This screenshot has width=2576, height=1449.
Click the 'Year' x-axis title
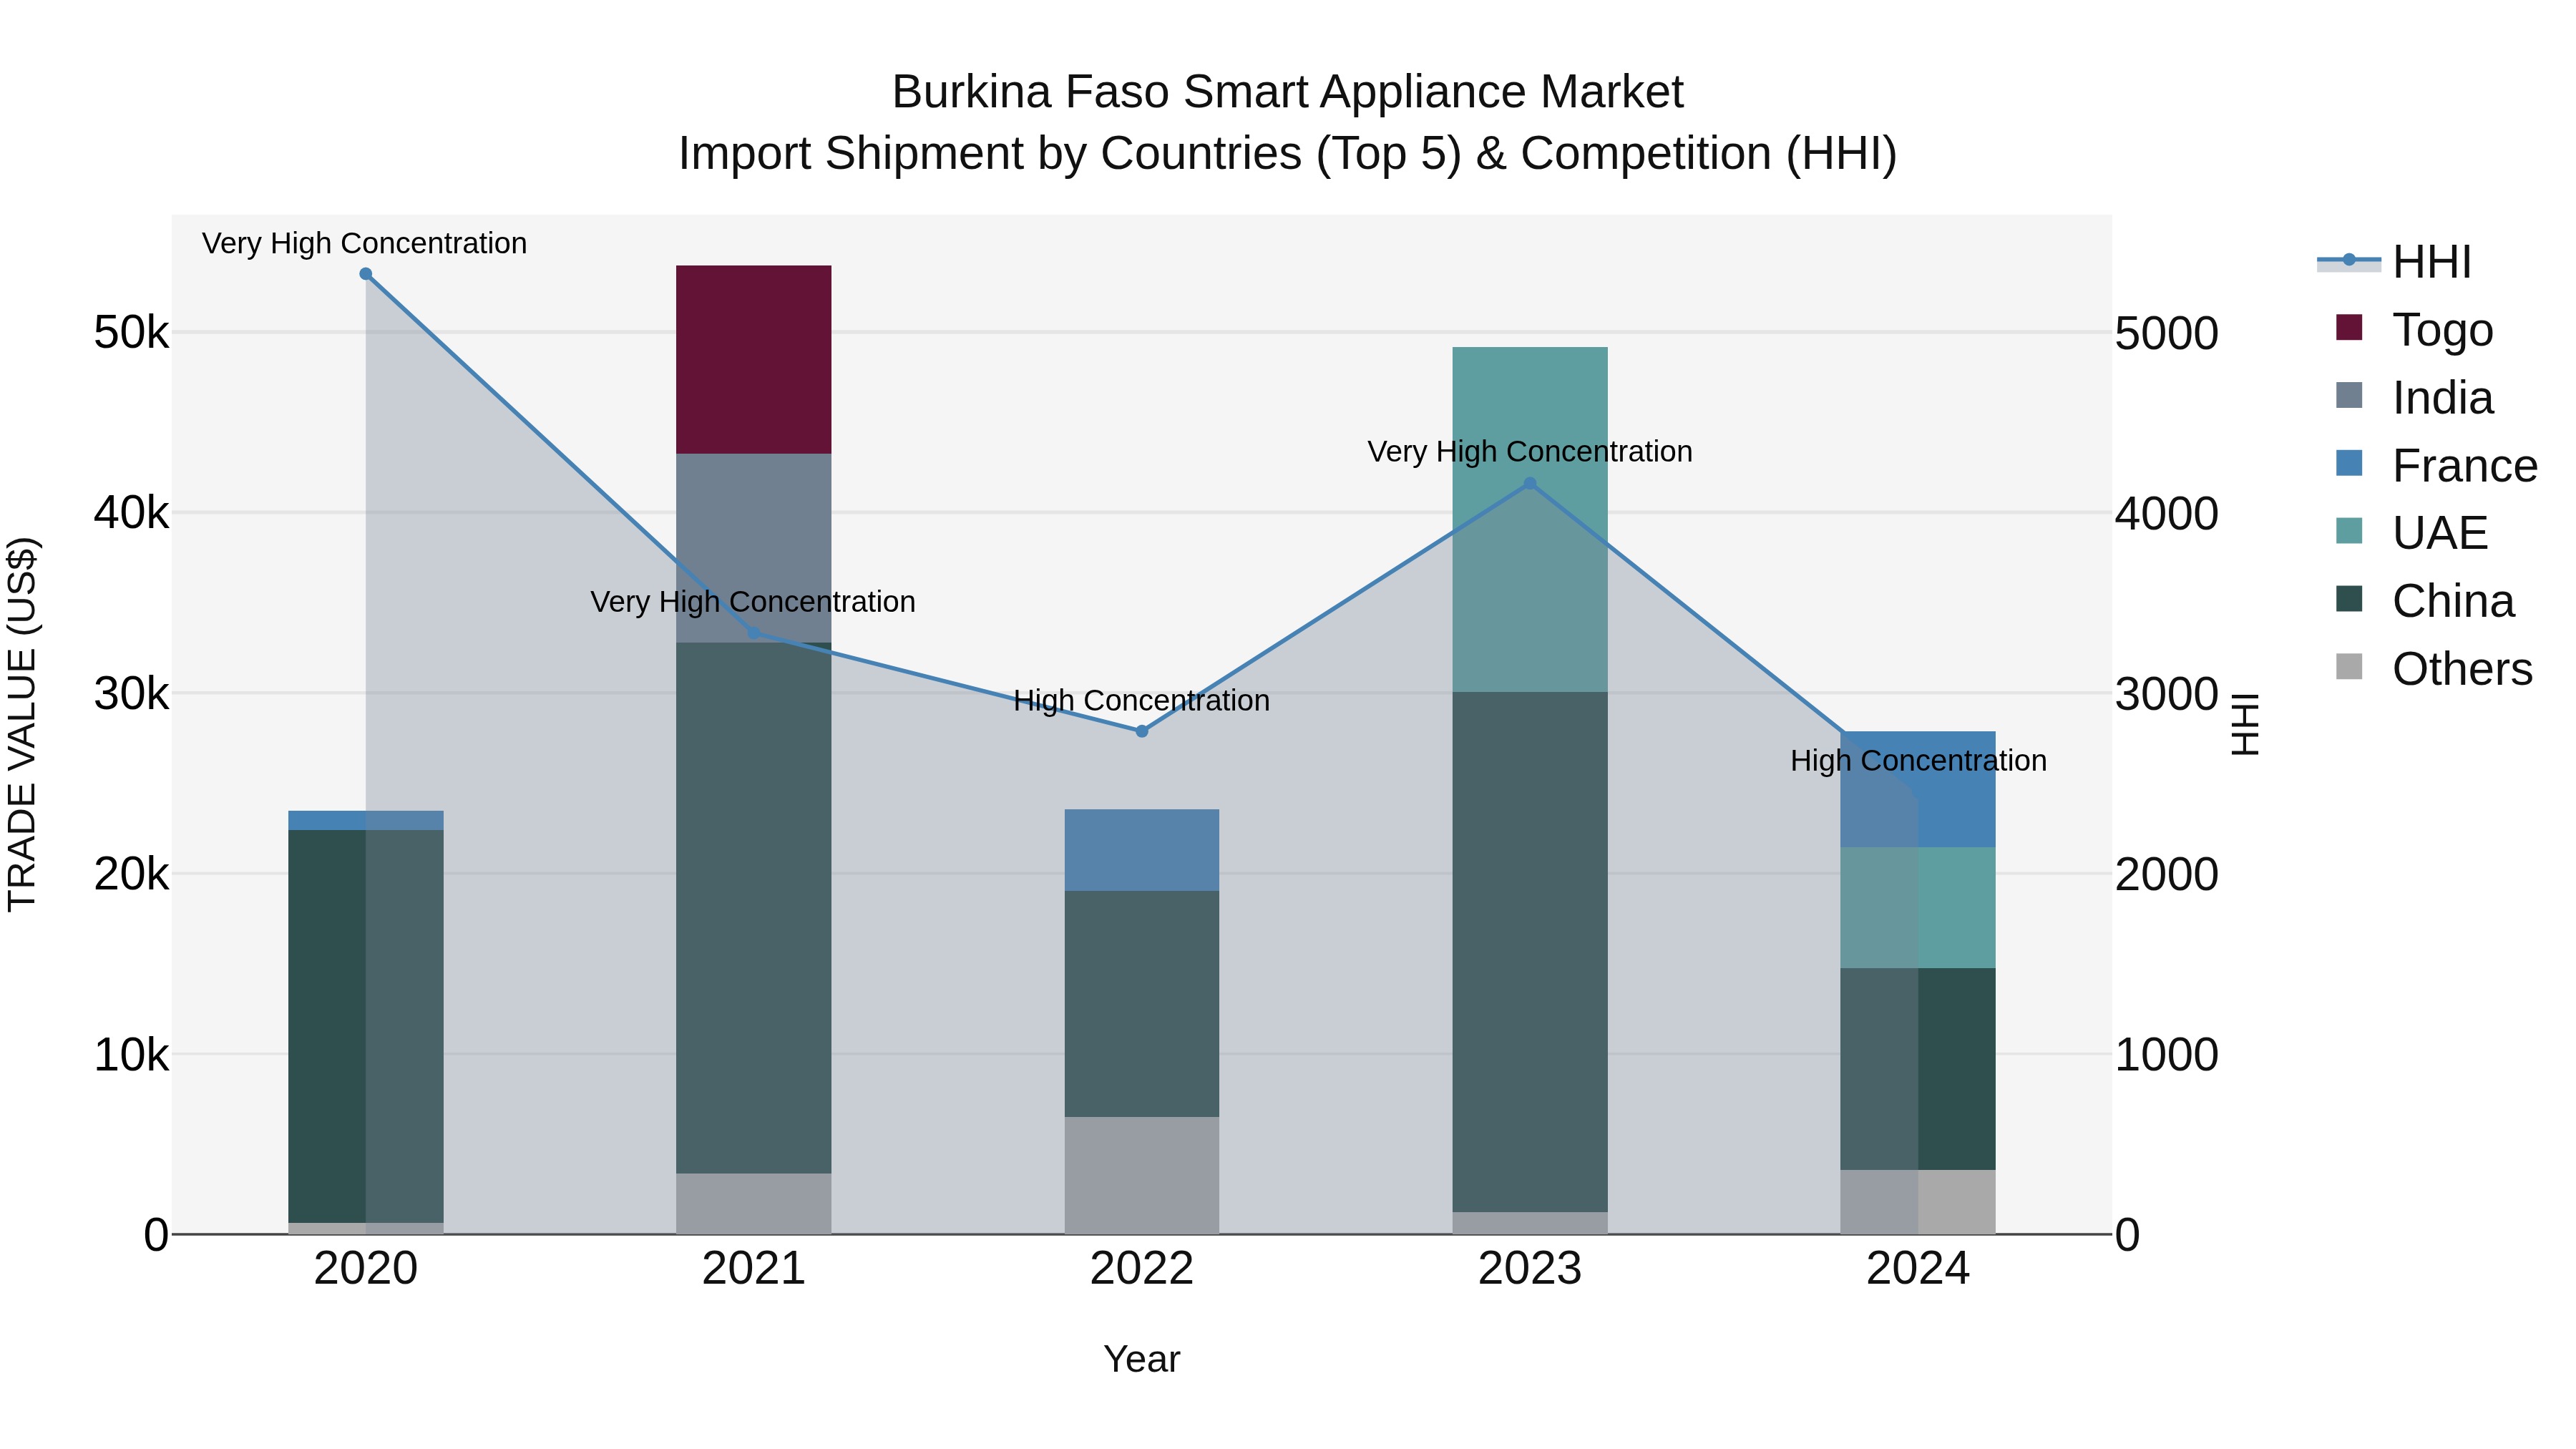click(x=1142, y=1360)
